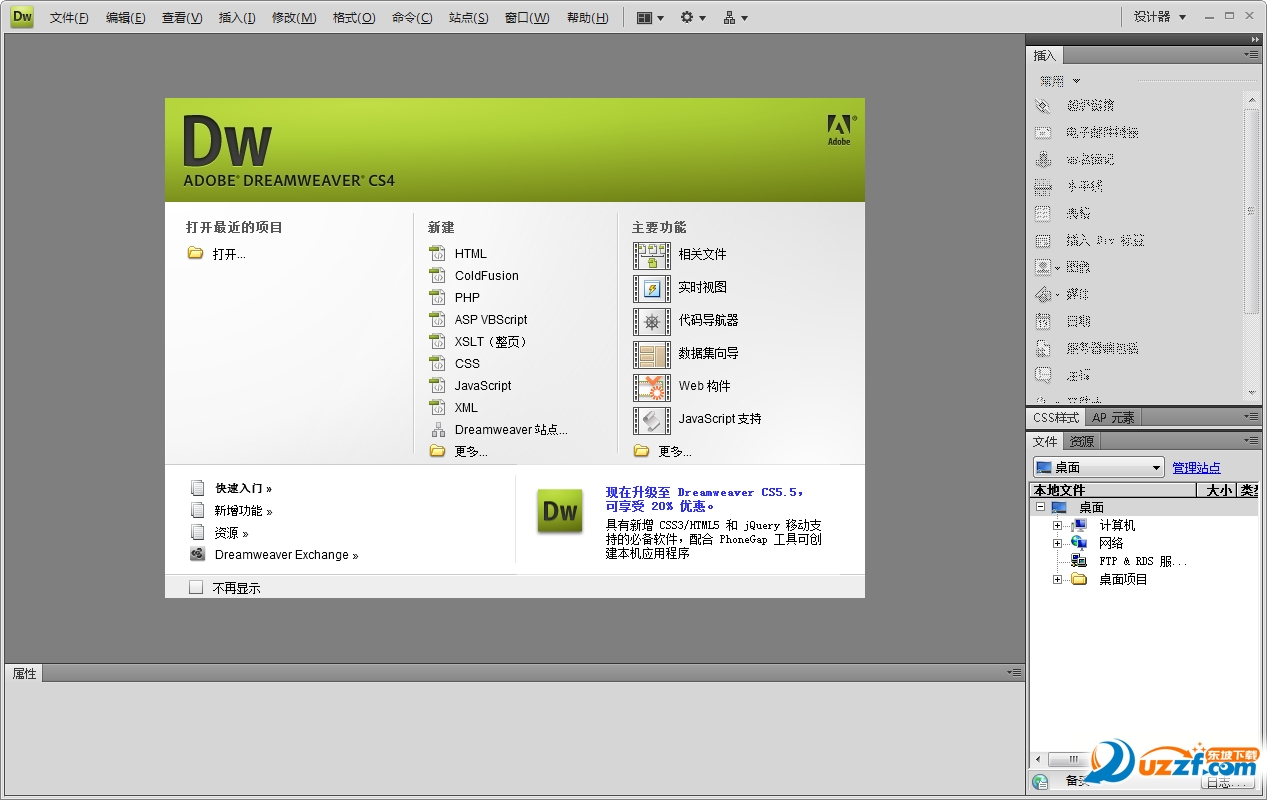Open the 图像 (Images) insert dropdown arrow
The image size is (1267, 800).
click(x=1057, y=268)
